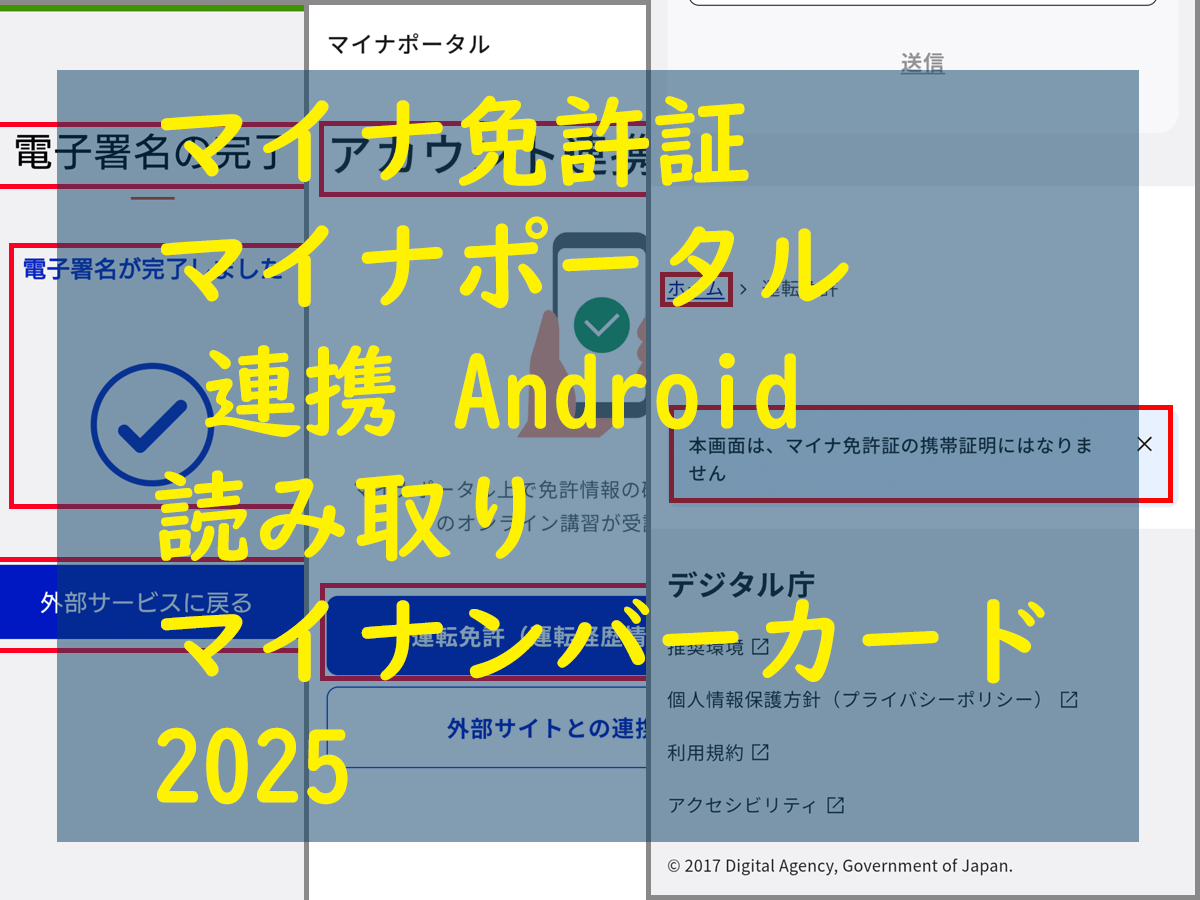Image resolution: width=1200 pixels, height=900 pixels.
Task: Click external link icon beside 利用規約
Action: click(x=761, y=752)
